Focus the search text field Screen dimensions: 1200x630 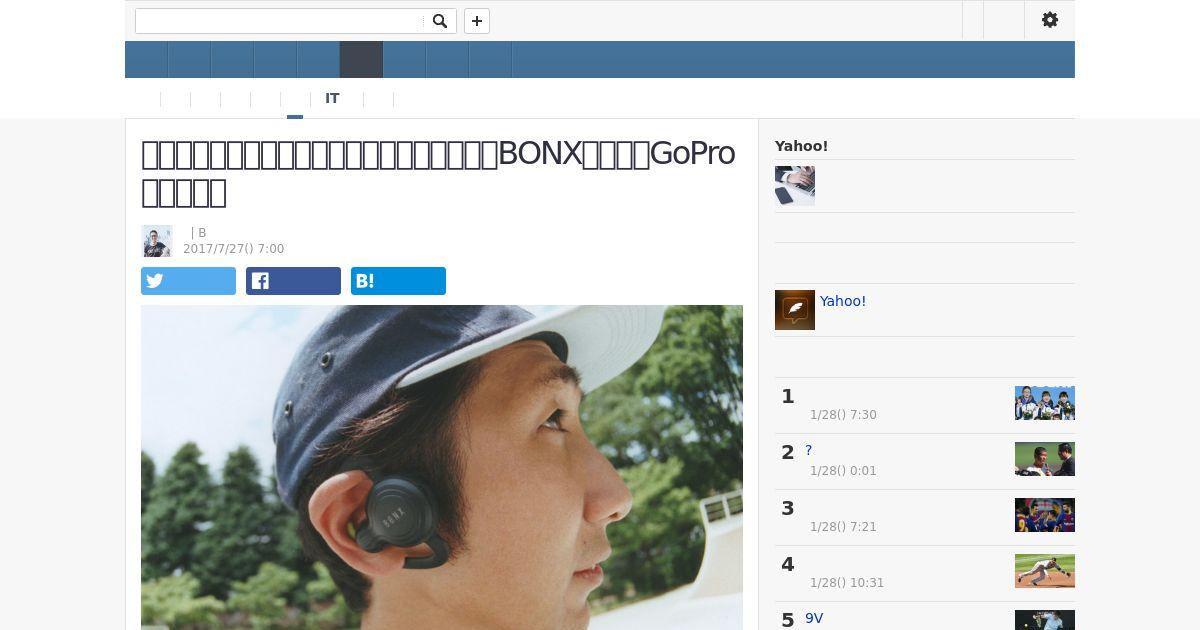tap(280, 21)
